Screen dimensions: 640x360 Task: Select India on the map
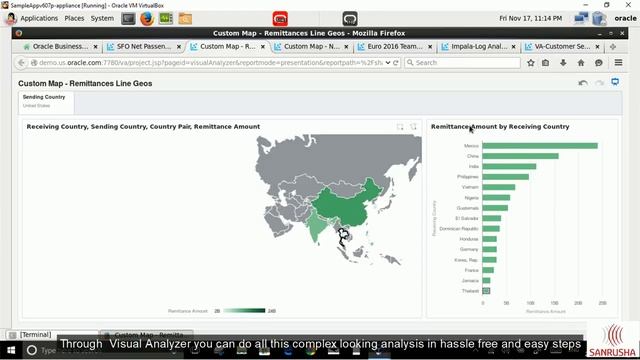316,227
